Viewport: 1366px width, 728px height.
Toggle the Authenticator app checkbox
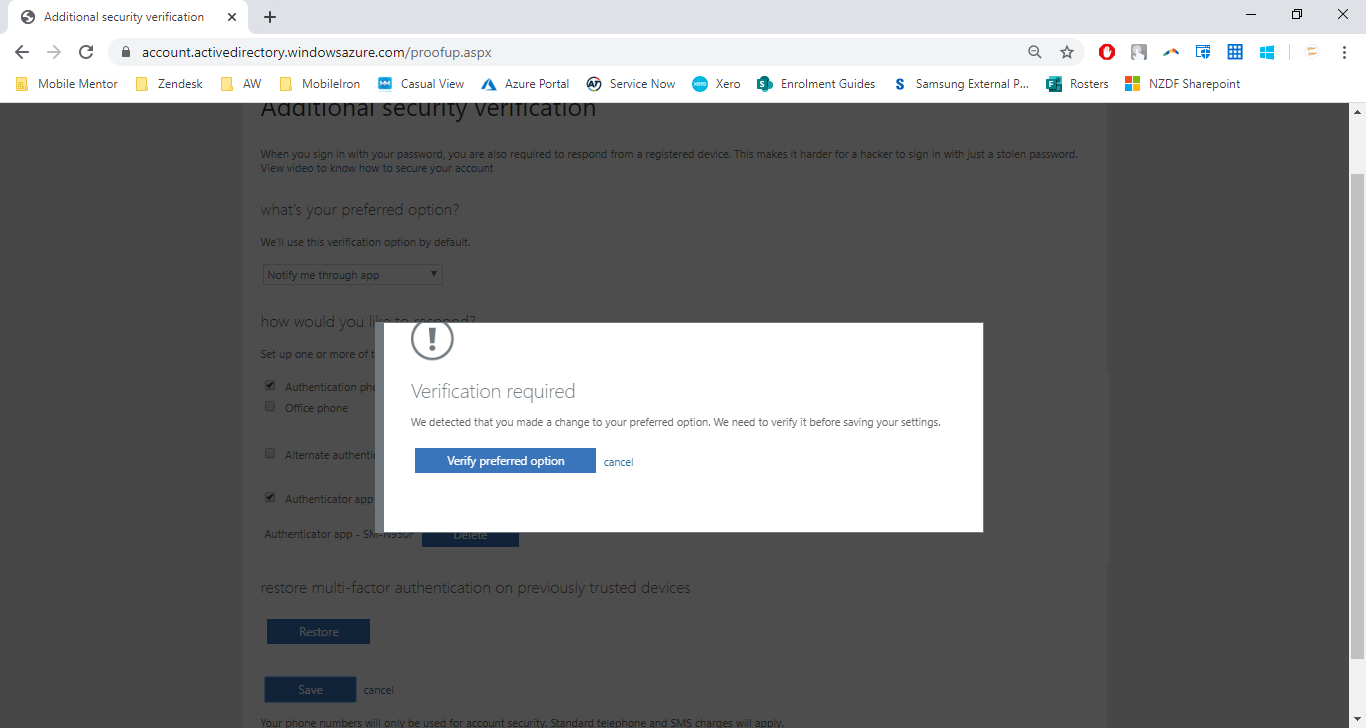click(x=270, y=497)
